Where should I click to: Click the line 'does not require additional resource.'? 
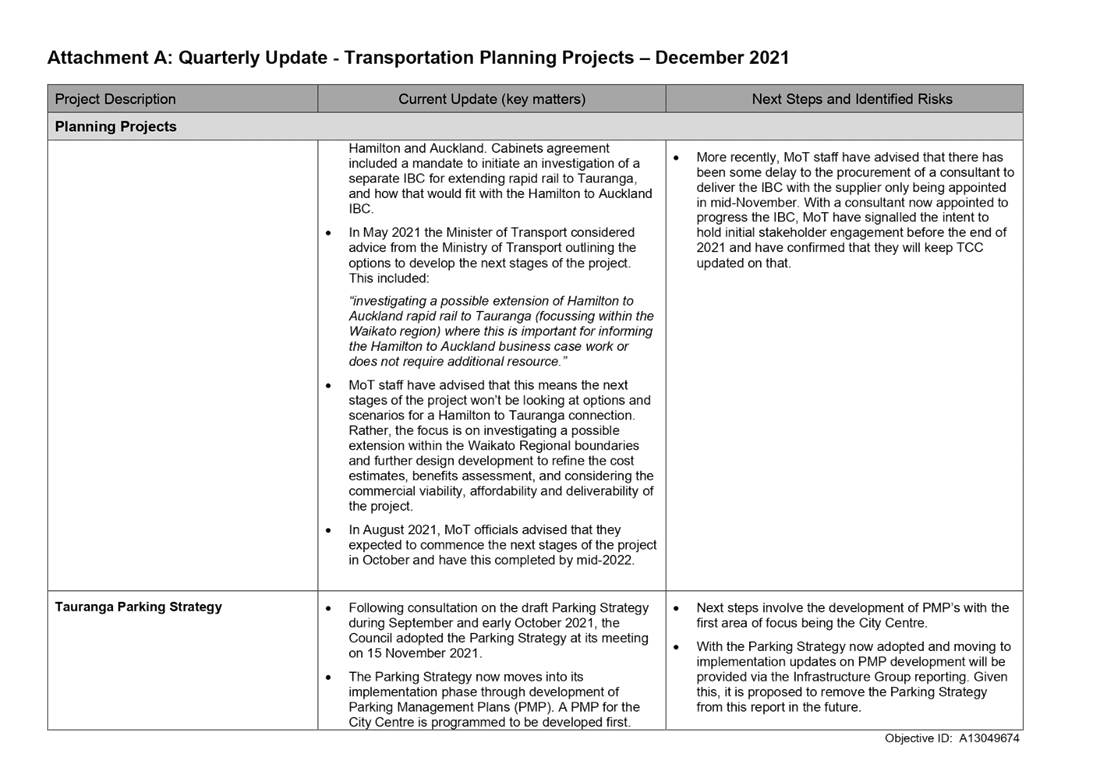(458, 361)
